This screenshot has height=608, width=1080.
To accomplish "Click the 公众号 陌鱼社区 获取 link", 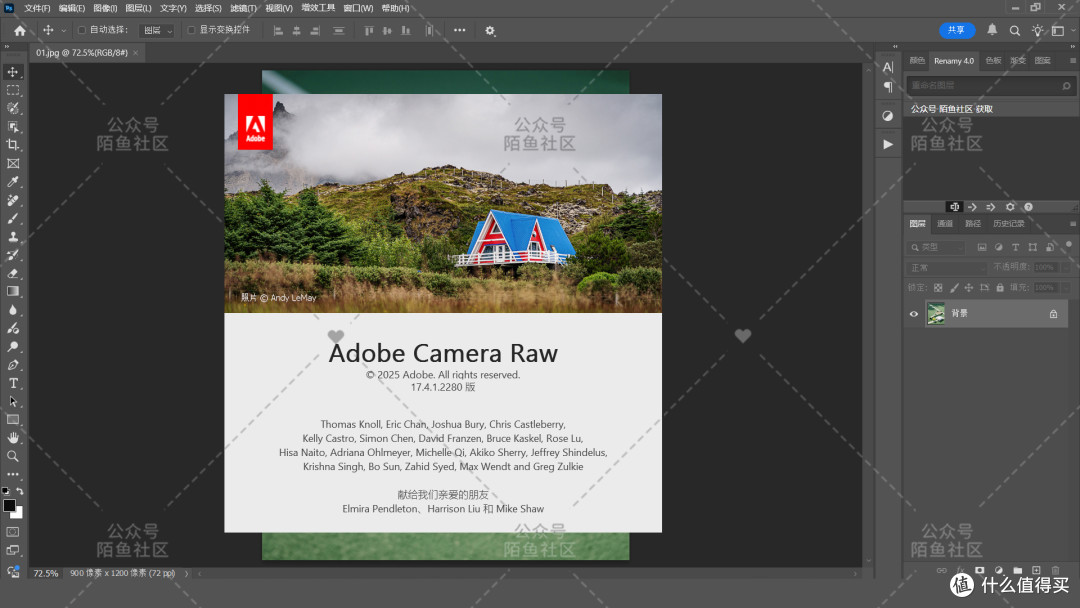I will pyautogui.click(x=952, y=109).
